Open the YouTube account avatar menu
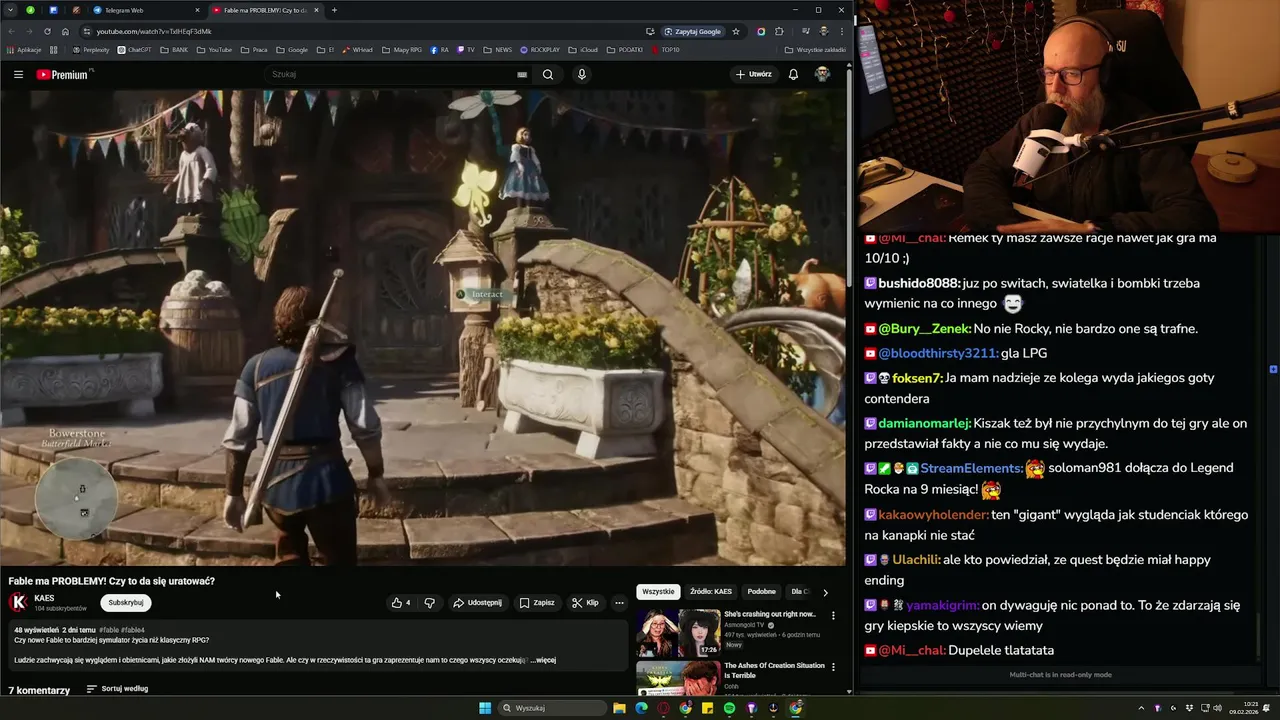This screenshot has width=1280, height=720. (x=822, y=74)
